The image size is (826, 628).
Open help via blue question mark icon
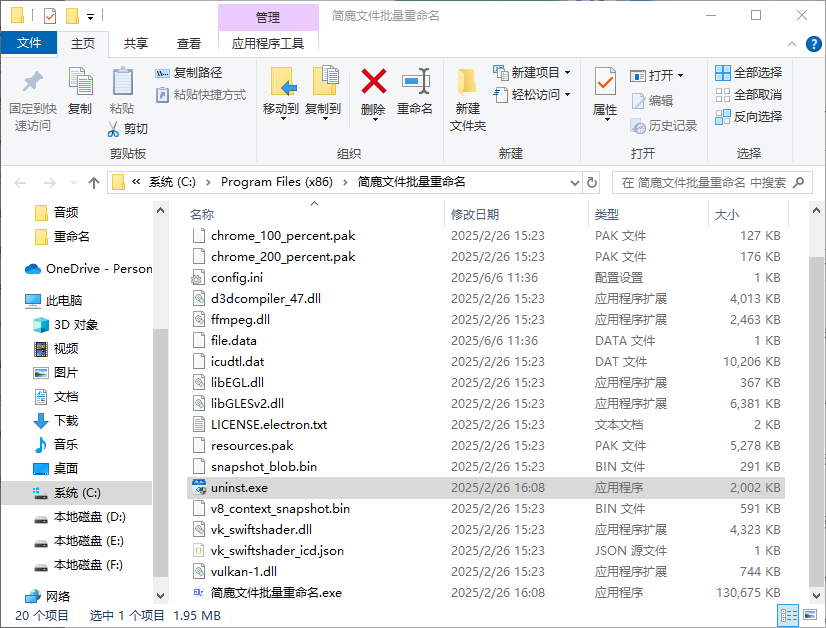tap(813, 43)
